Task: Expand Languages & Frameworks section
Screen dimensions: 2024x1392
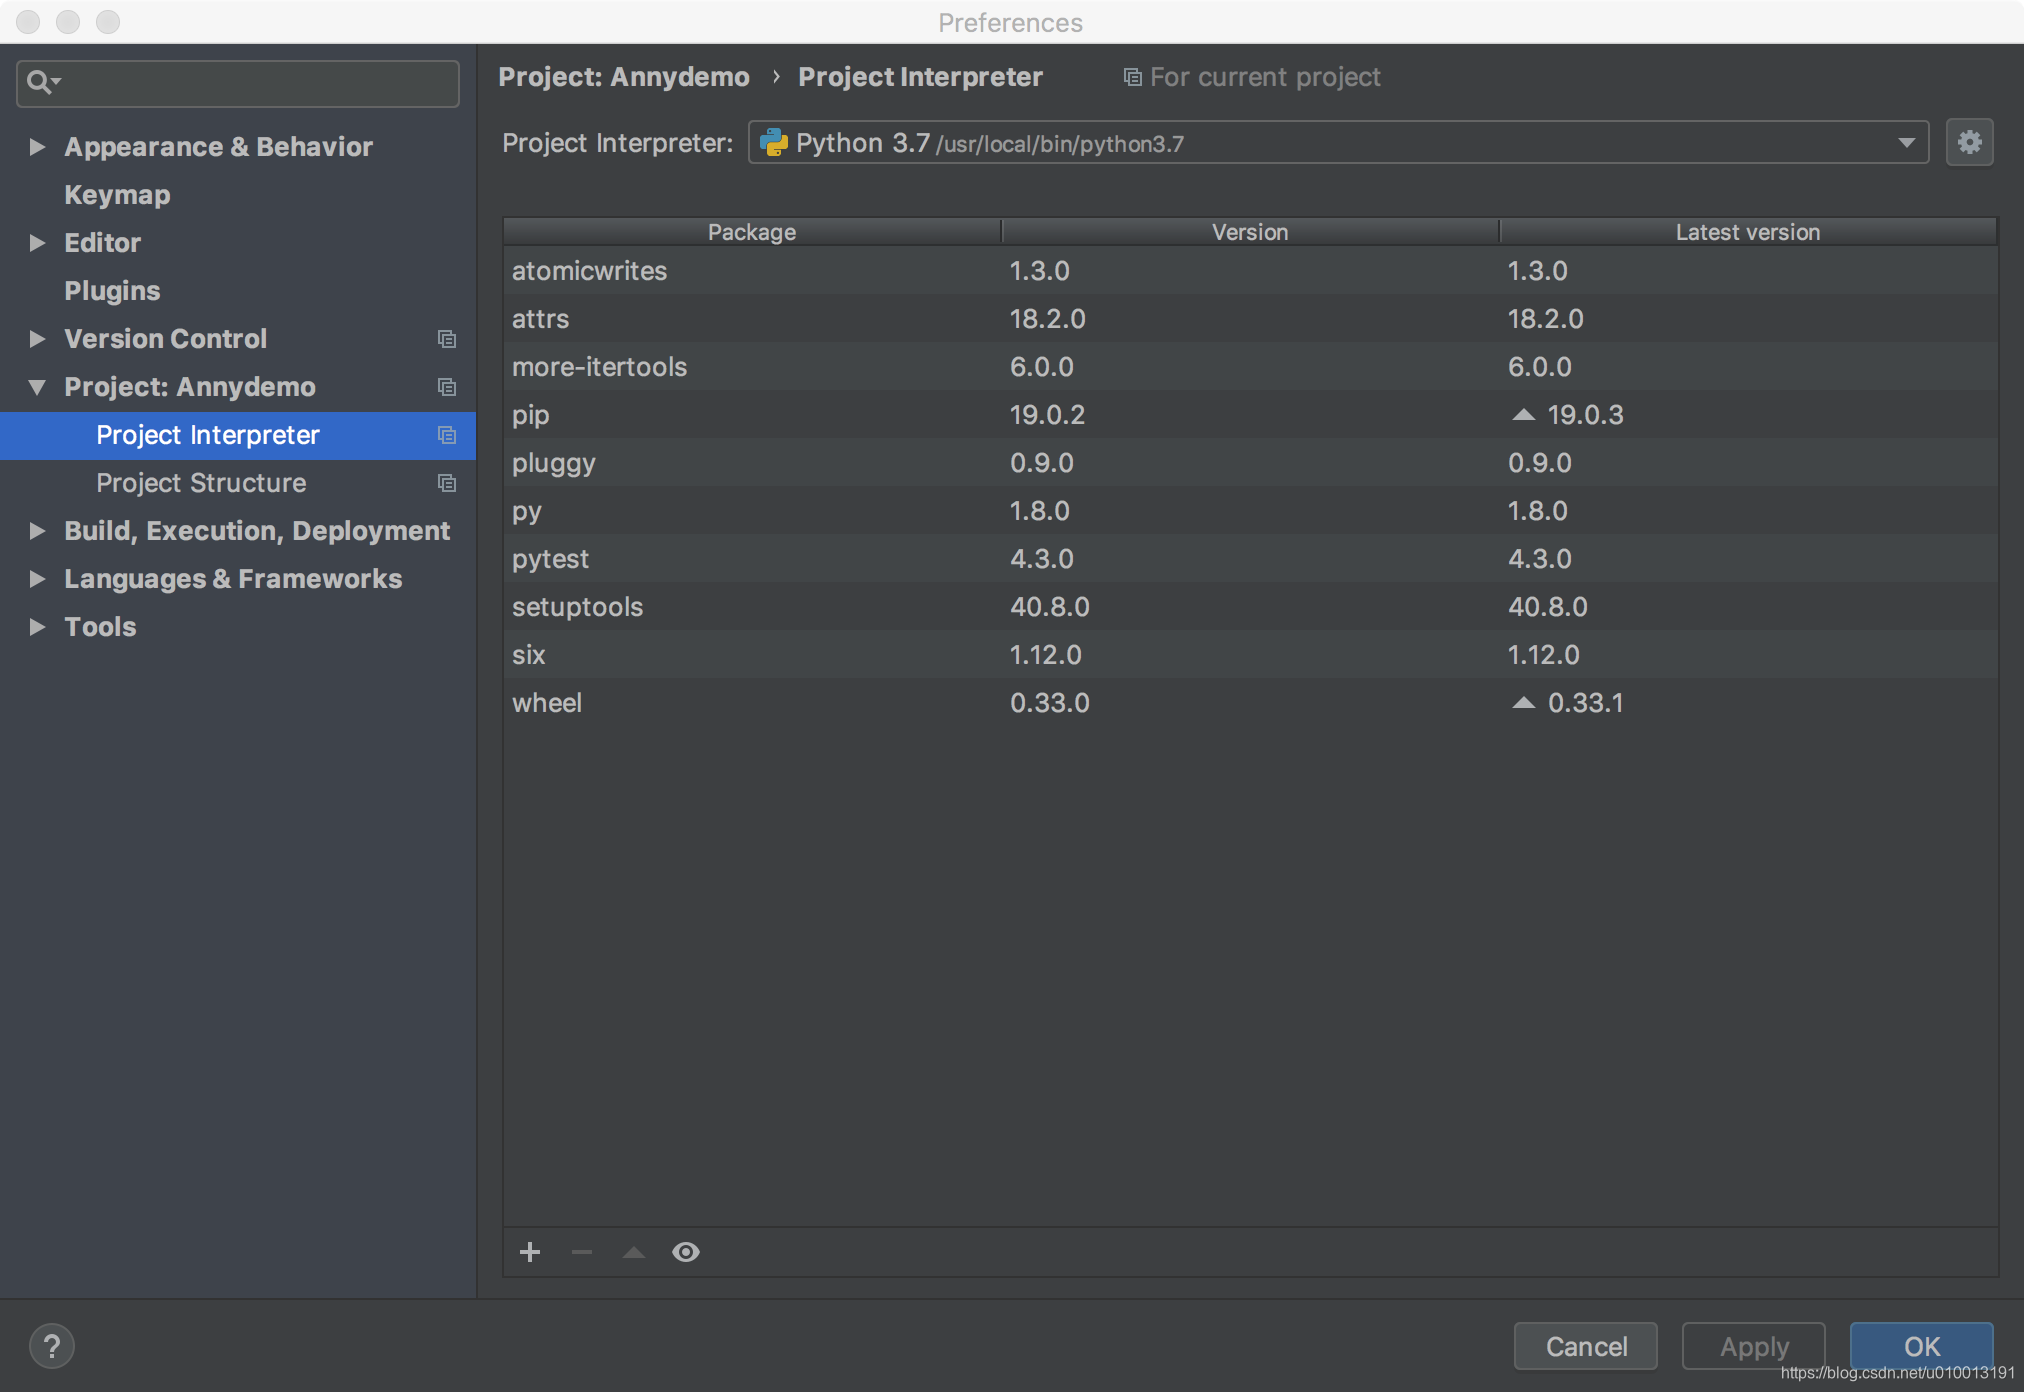Action: 37,579
